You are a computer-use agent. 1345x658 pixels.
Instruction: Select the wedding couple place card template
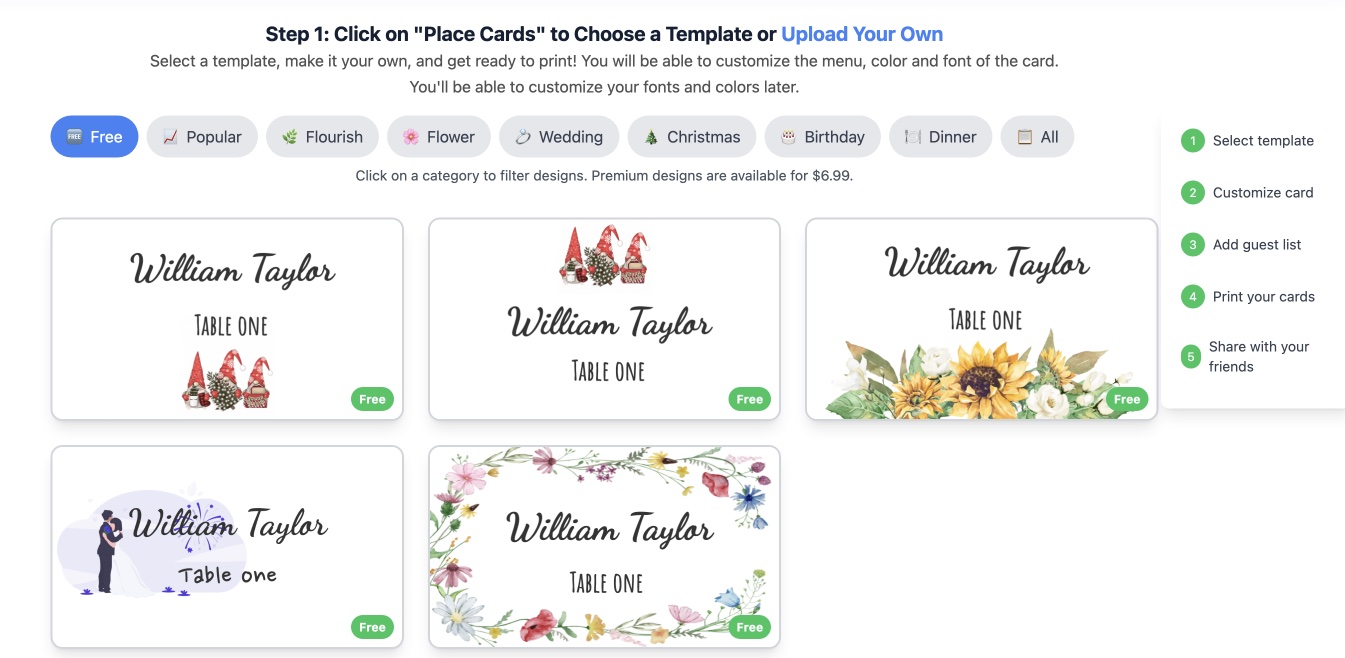[x=227, y=546]
